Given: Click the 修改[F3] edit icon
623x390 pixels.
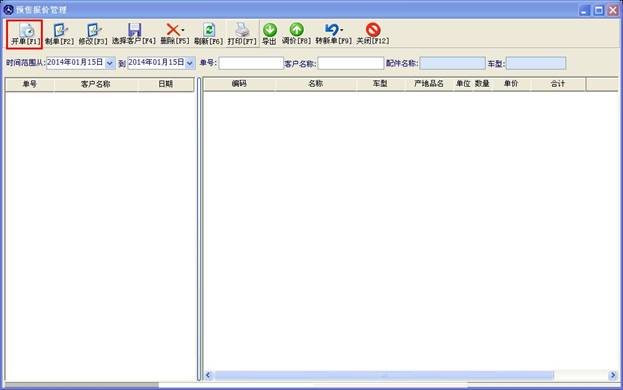Looking at the screenshot, I should (93, 30).
